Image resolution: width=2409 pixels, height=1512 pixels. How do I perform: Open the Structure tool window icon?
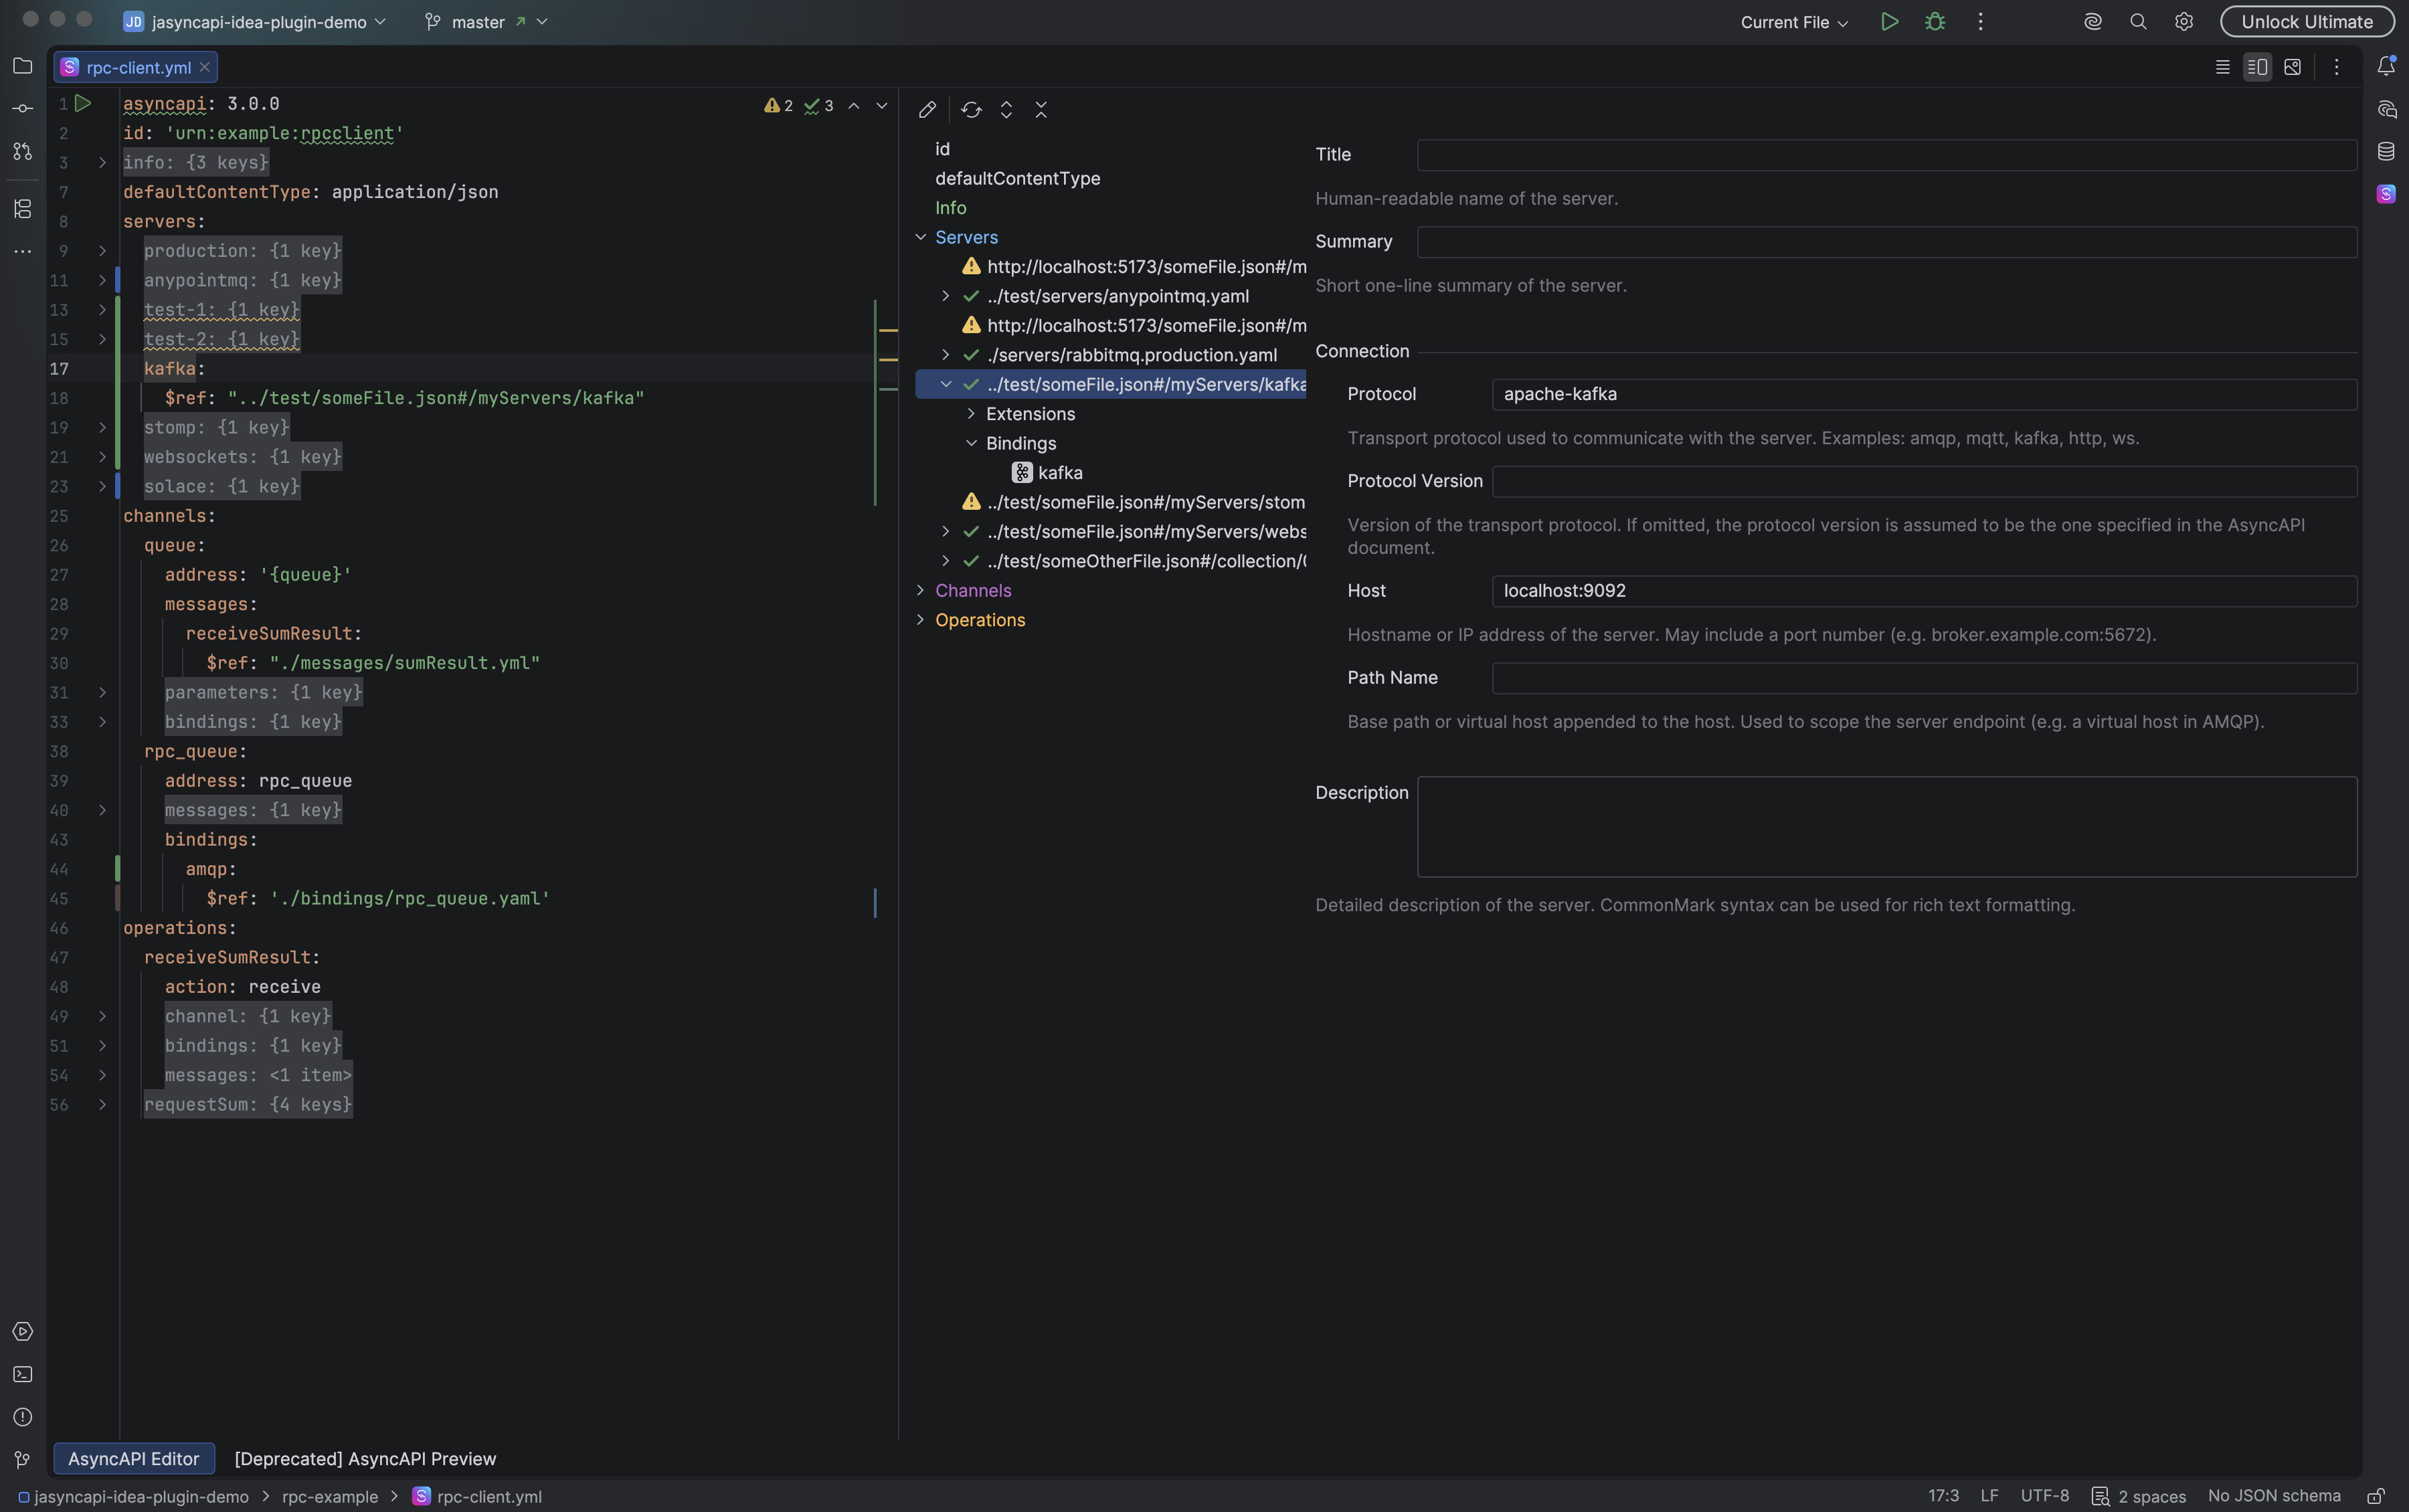(22, 208)
